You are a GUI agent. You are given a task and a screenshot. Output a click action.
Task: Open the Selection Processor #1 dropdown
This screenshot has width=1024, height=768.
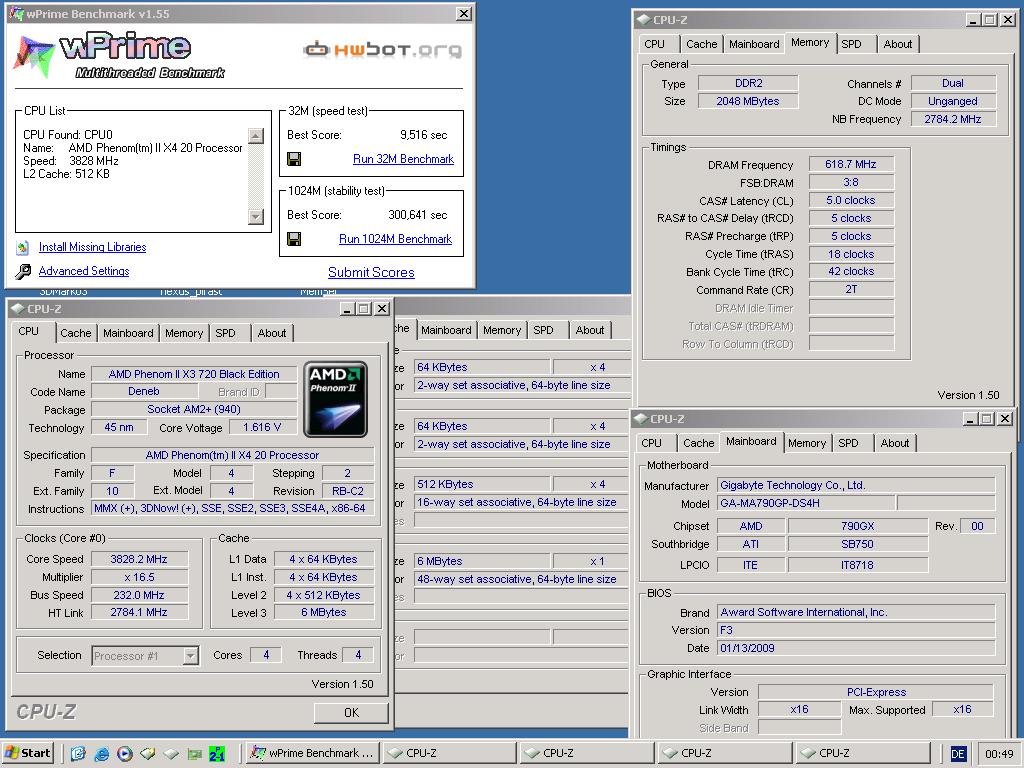pos(191,655)
